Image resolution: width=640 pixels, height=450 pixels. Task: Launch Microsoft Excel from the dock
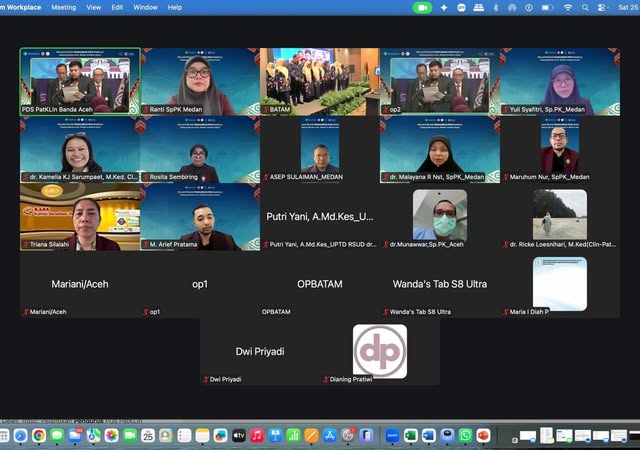tap(411, 436)
